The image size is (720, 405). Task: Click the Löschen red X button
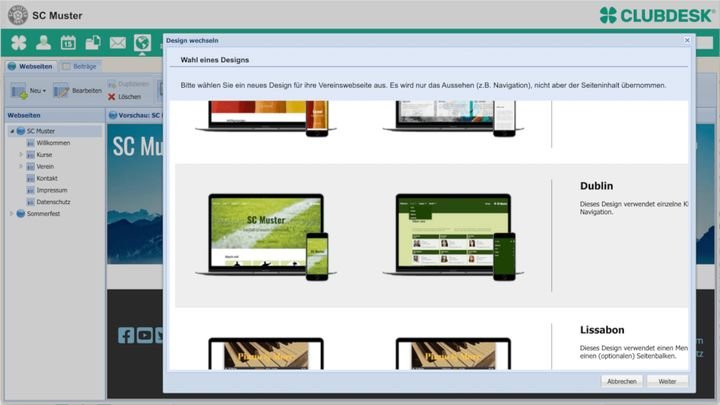click(x=124, y=97)
